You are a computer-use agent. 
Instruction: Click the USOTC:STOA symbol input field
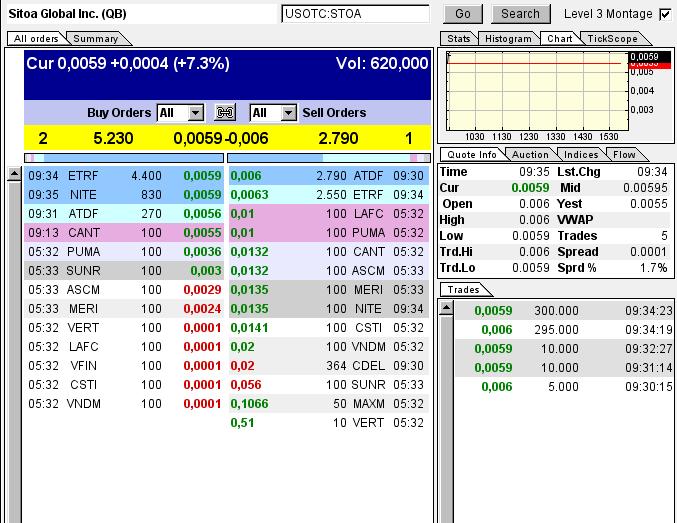coord(355,14)
